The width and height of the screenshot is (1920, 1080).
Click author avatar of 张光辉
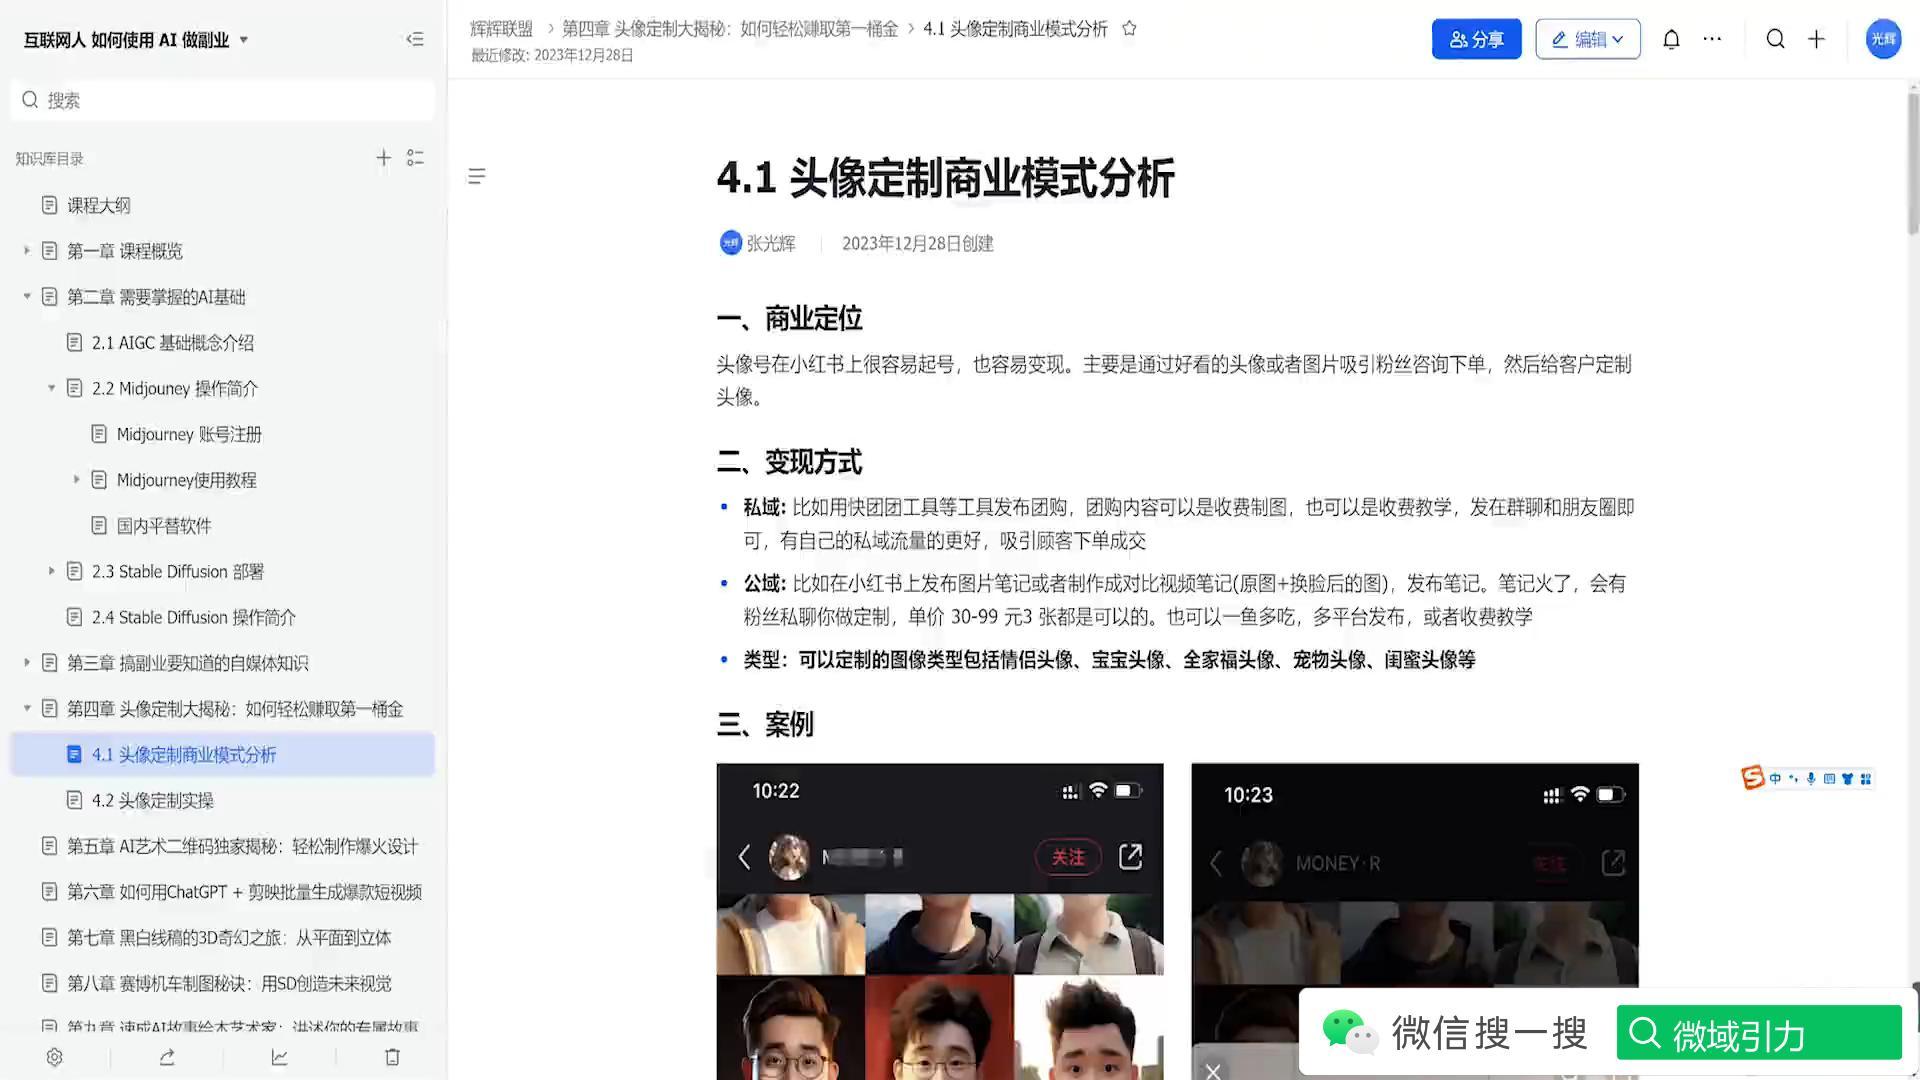click(x=730, y=243)
